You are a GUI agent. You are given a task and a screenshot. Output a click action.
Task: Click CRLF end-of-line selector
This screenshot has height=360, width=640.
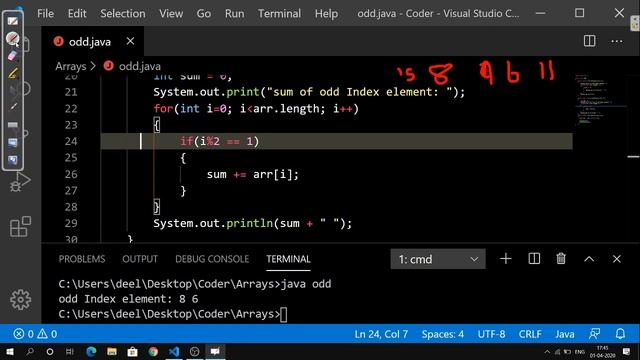(x=530, y=334)
